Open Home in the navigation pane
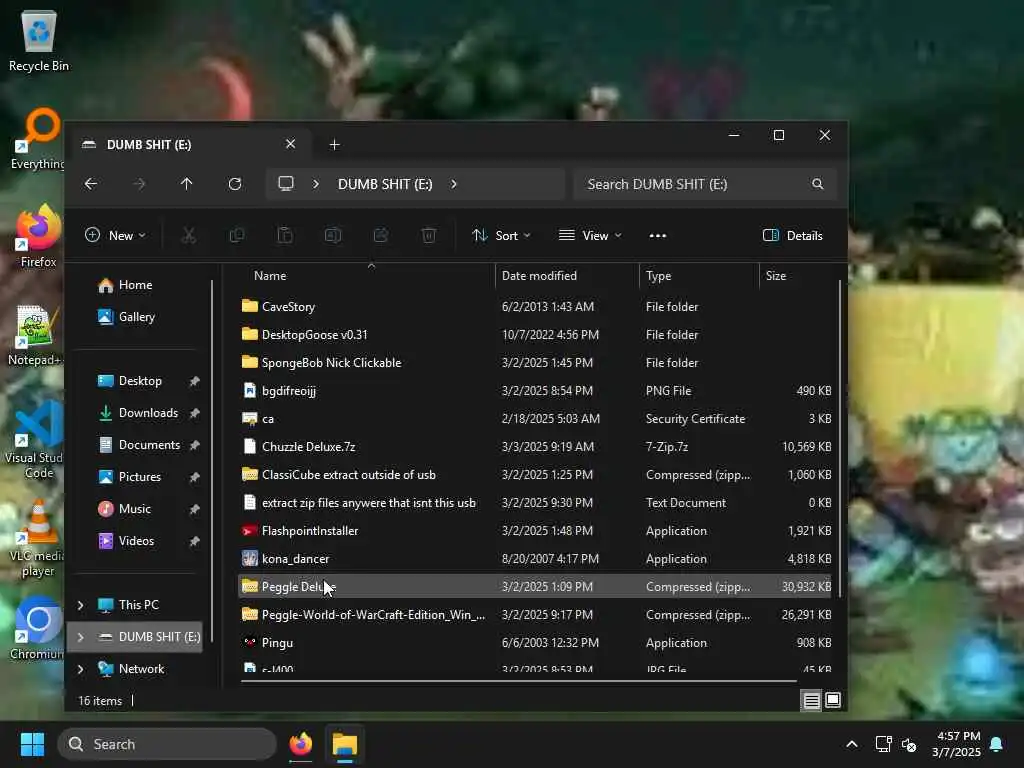The width and height of the screenshot is (1024, 768). [125, 285]
